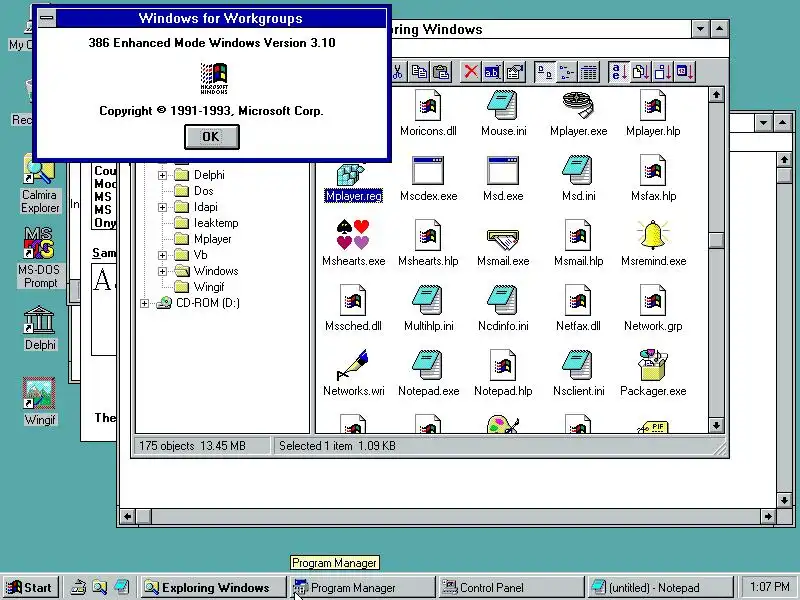Click the red X Delete toolbar icon
This screenshot has width=800, height=600.
(x=470, y=72)
